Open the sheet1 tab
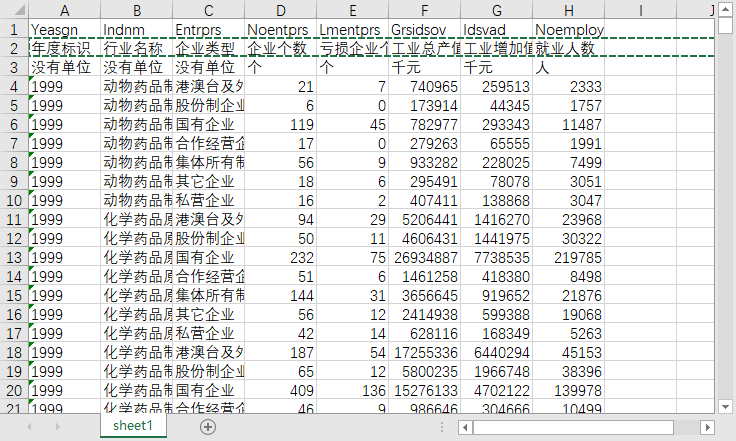Screen dimensions: 736x441 click(133, 426)
